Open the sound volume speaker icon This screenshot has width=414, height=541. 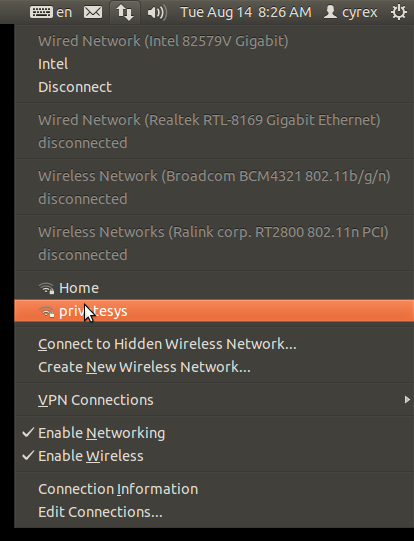click(x=157, y=13)
